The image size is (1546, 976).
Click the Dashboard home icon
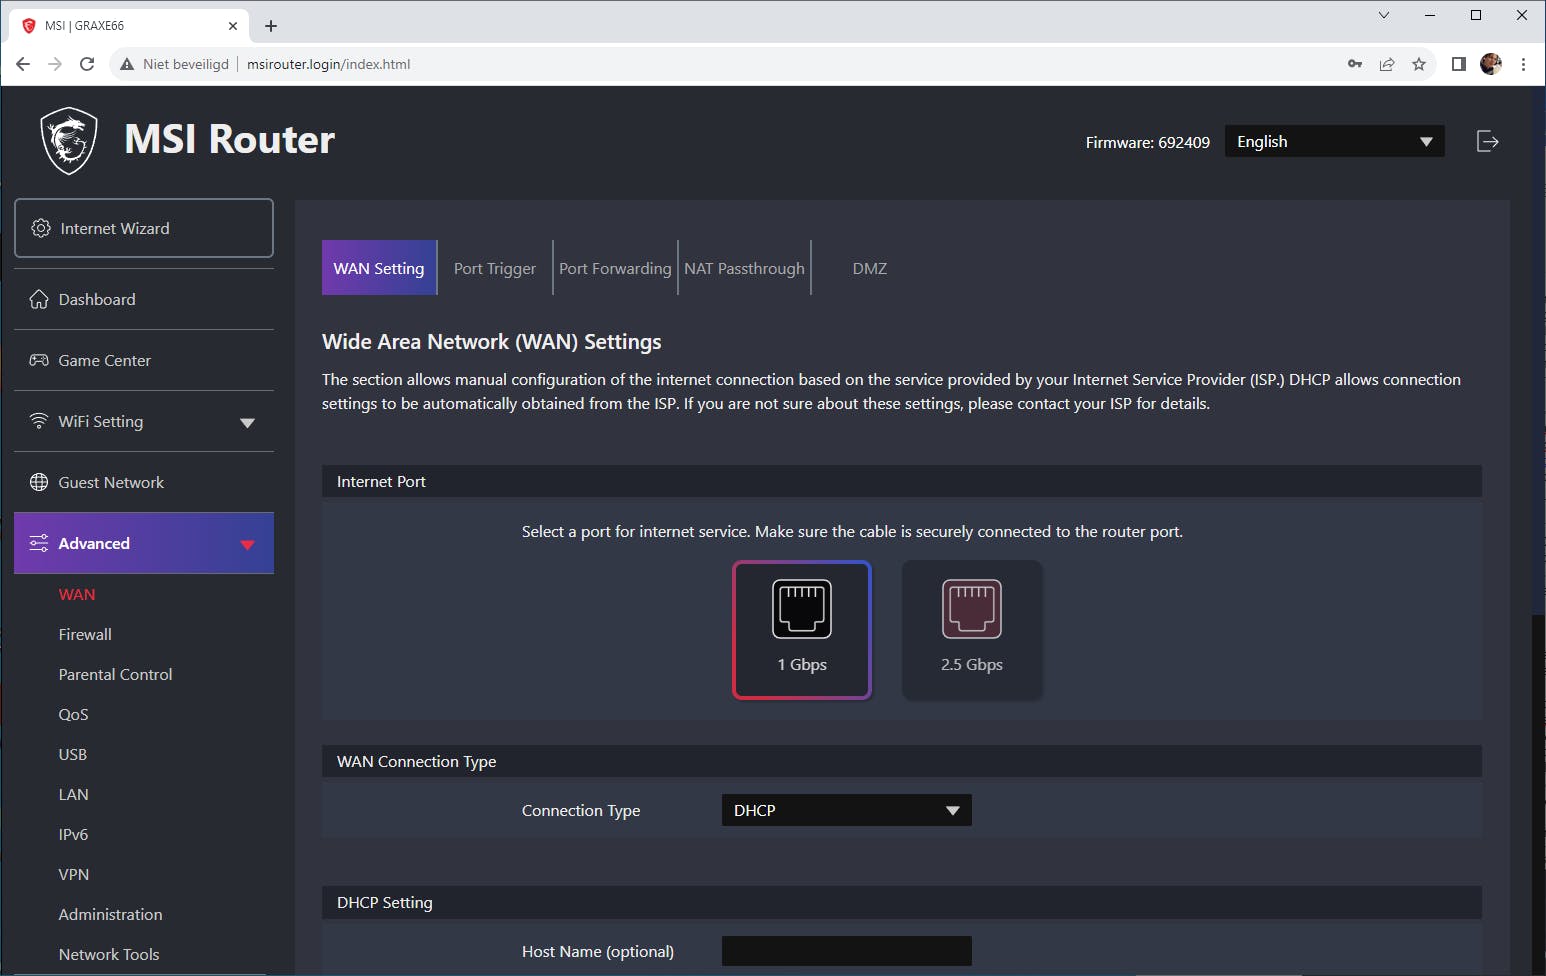(39, 299)
